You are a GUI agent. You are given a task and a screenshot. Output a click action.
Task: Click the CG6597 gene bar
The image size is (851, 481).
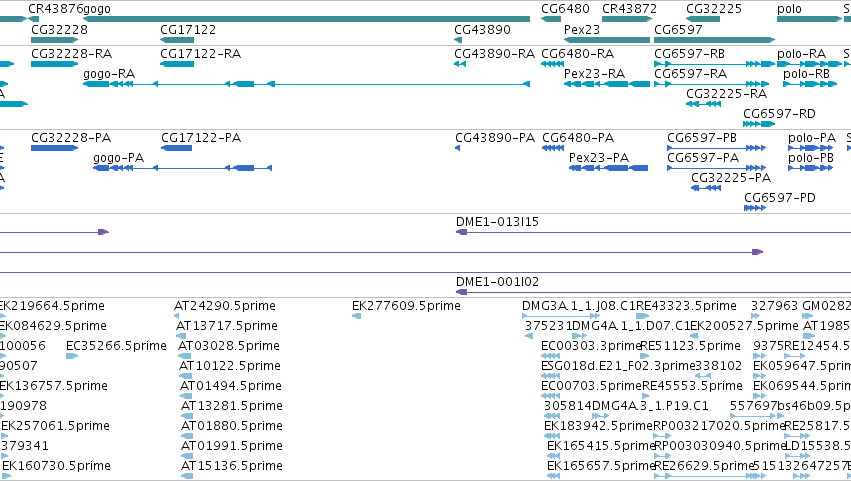pyautogui.click(x=714, y=40)
